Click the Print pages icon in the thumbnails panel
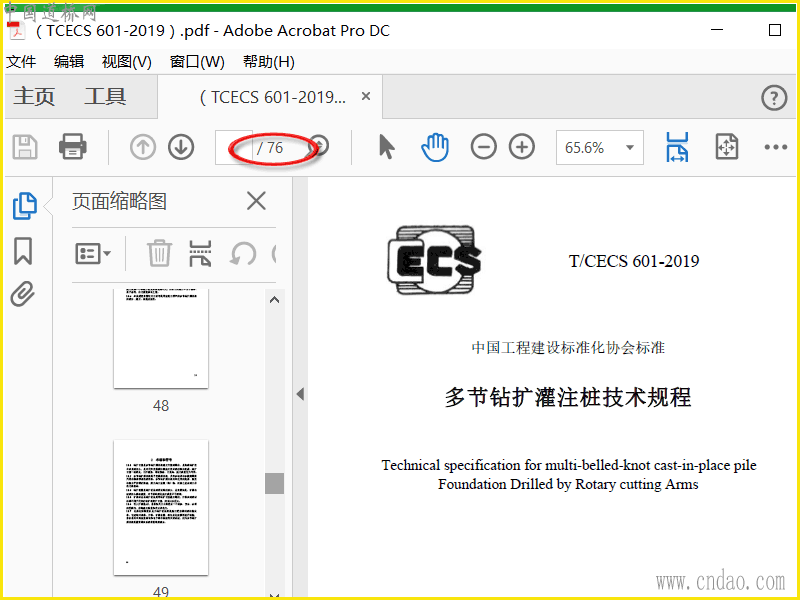800x600 pixels. click(x=200, y=253)
